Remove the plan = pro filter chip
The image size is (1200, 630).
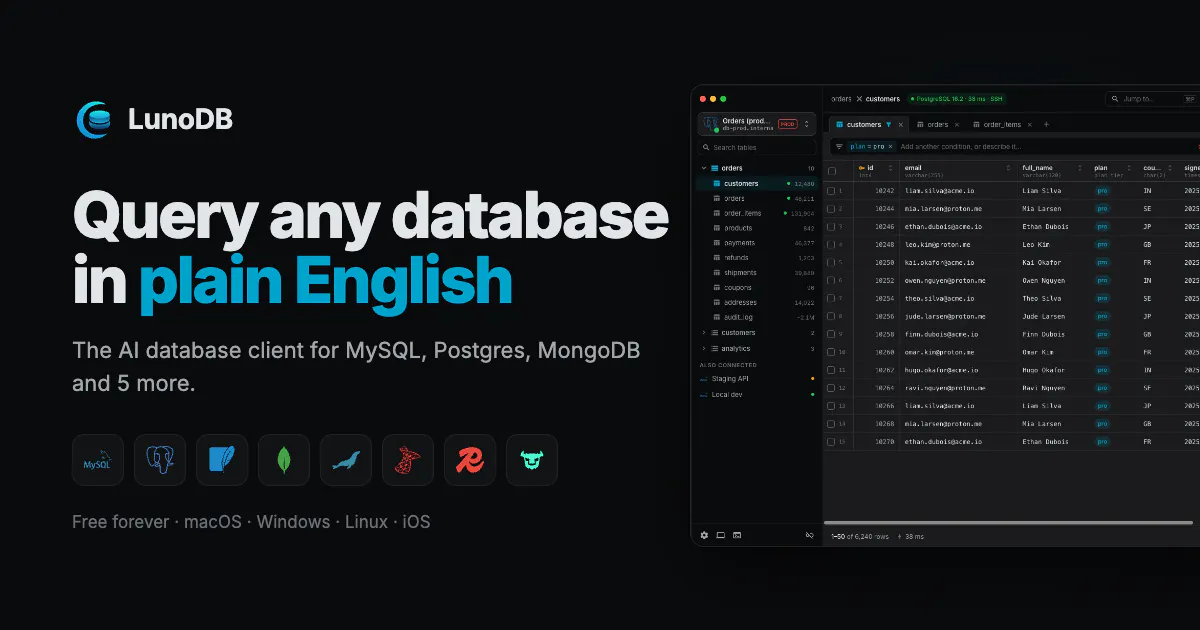890,146
